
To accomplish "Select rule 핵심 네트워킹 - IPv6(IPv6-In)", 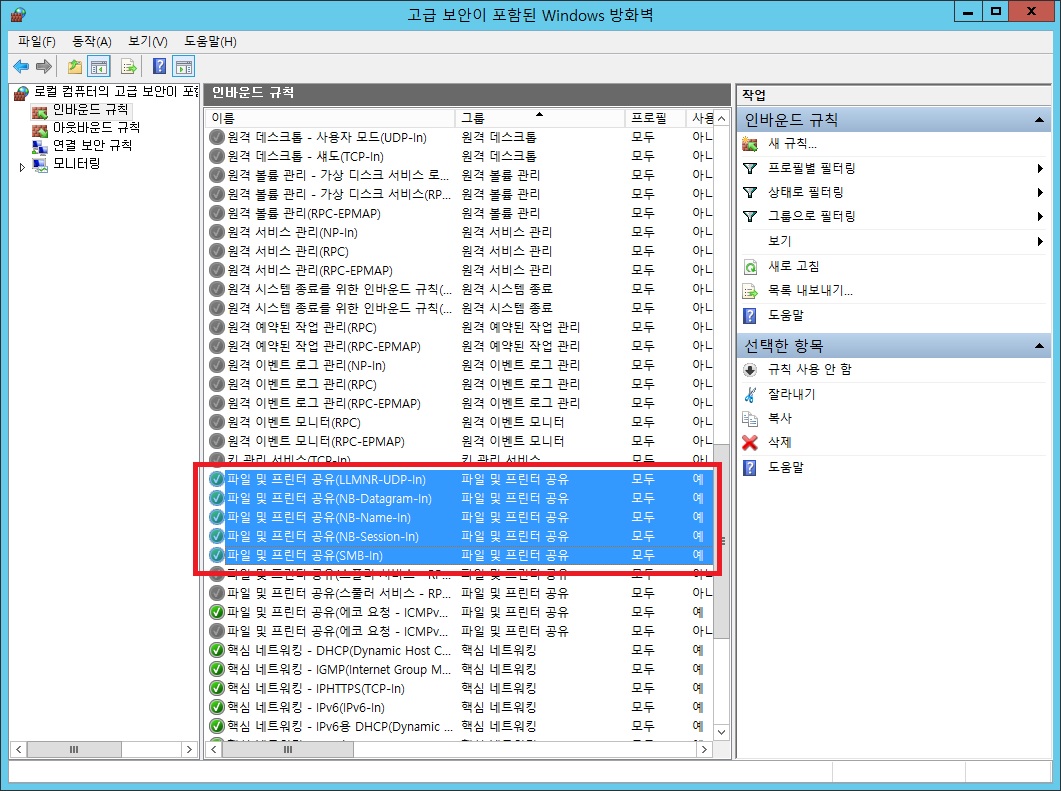I will click(460, 707).
